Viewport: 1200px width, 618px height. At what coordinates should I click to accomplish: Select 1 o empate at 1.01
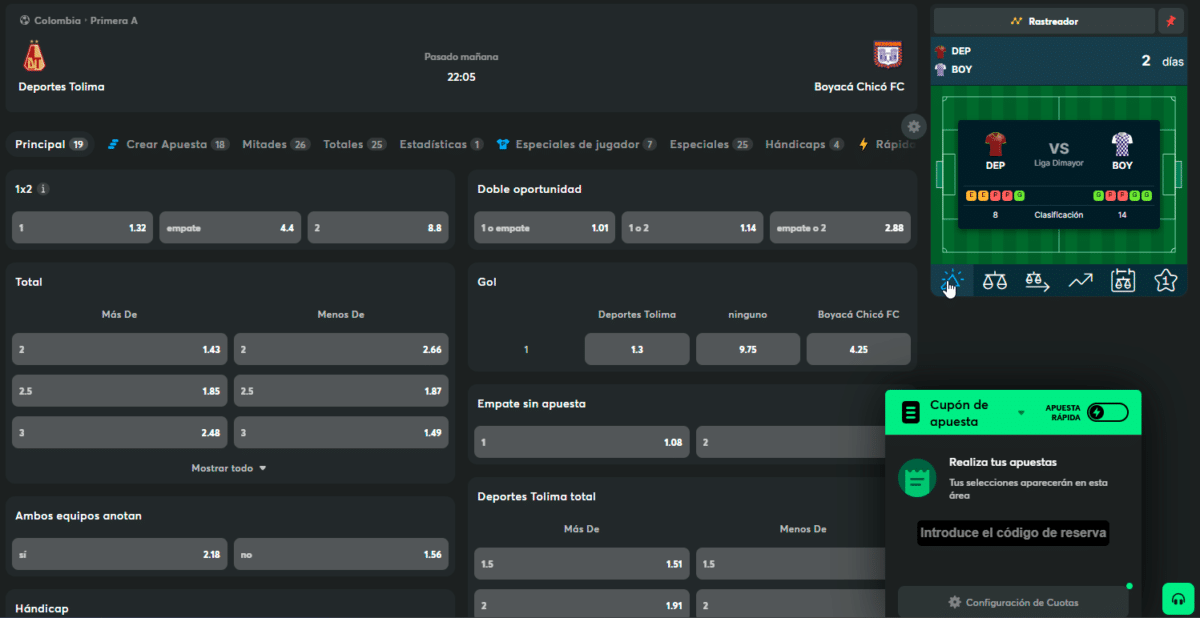(544, 228)
